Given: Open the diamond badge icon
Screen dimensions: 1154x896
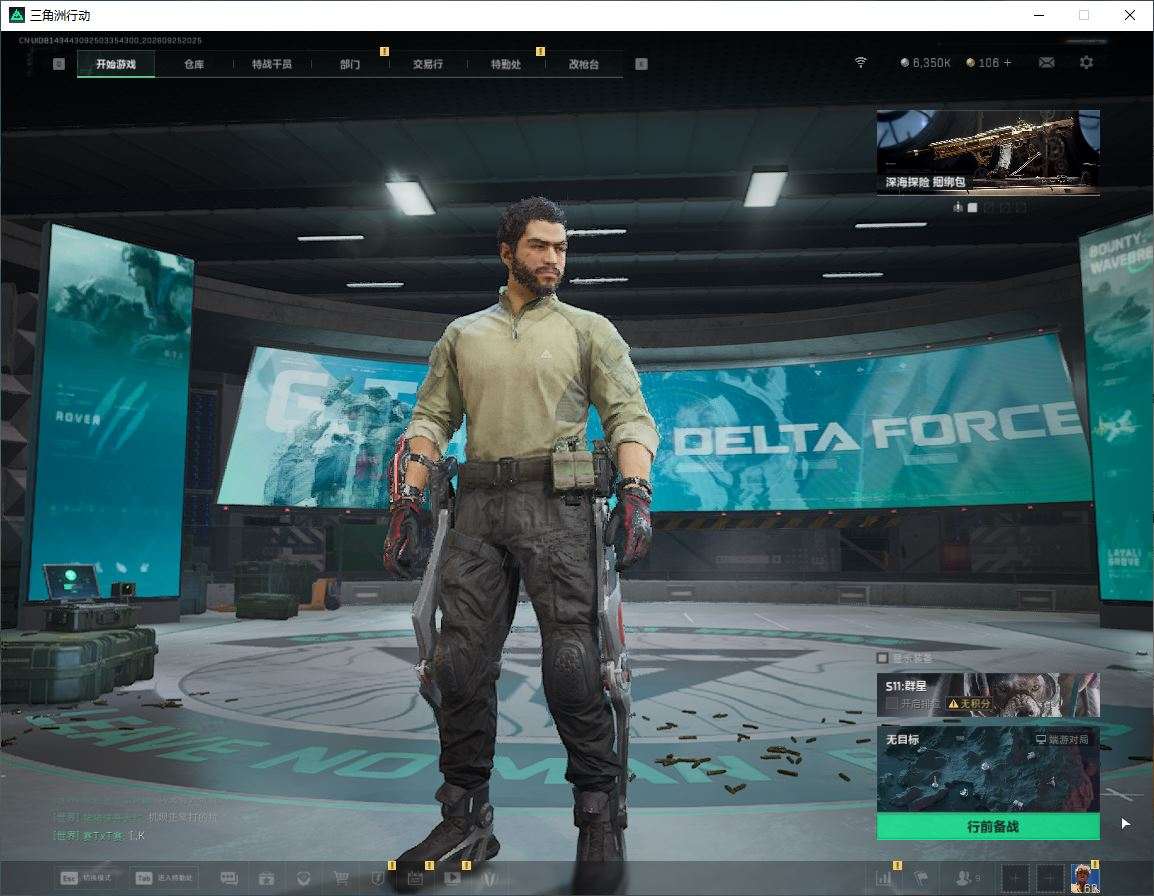Looking at the screenshot, I should [303, 878].
